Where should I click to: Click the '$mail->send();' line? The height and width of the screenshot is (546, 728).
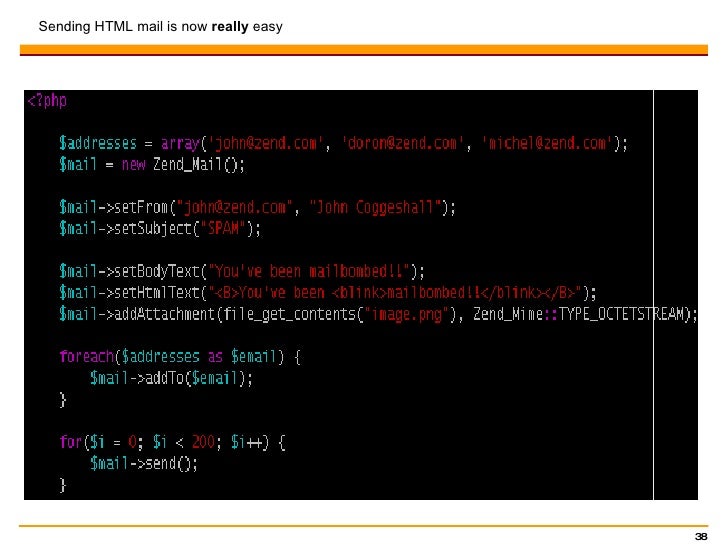point(144,463)
